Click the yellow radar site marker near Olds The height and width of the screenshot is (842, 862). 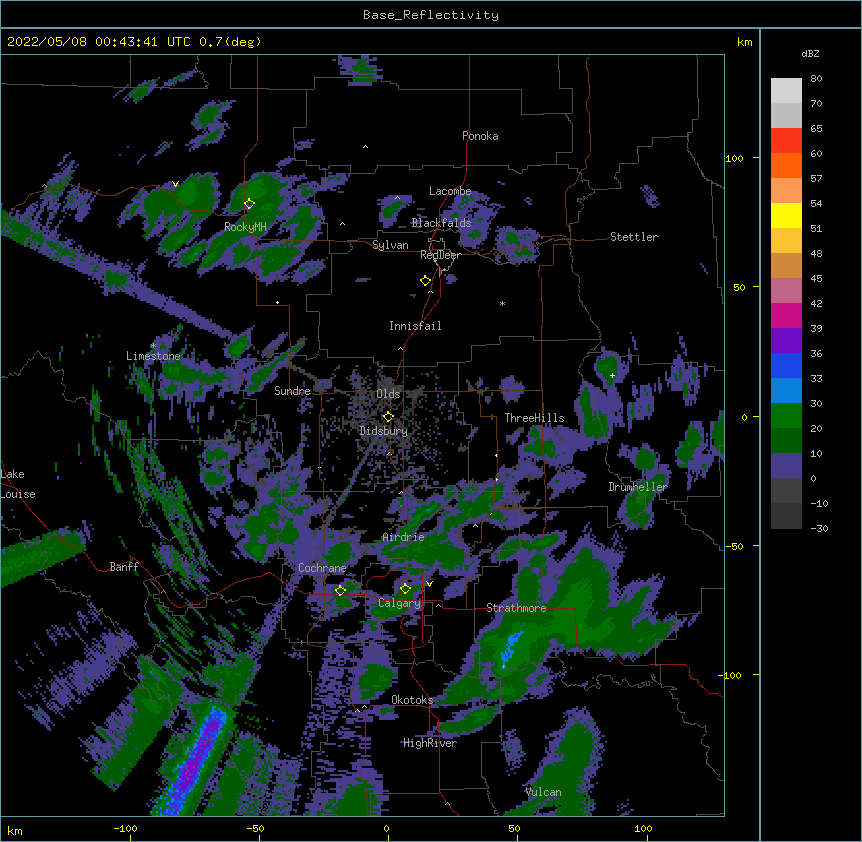coord(388,417)
